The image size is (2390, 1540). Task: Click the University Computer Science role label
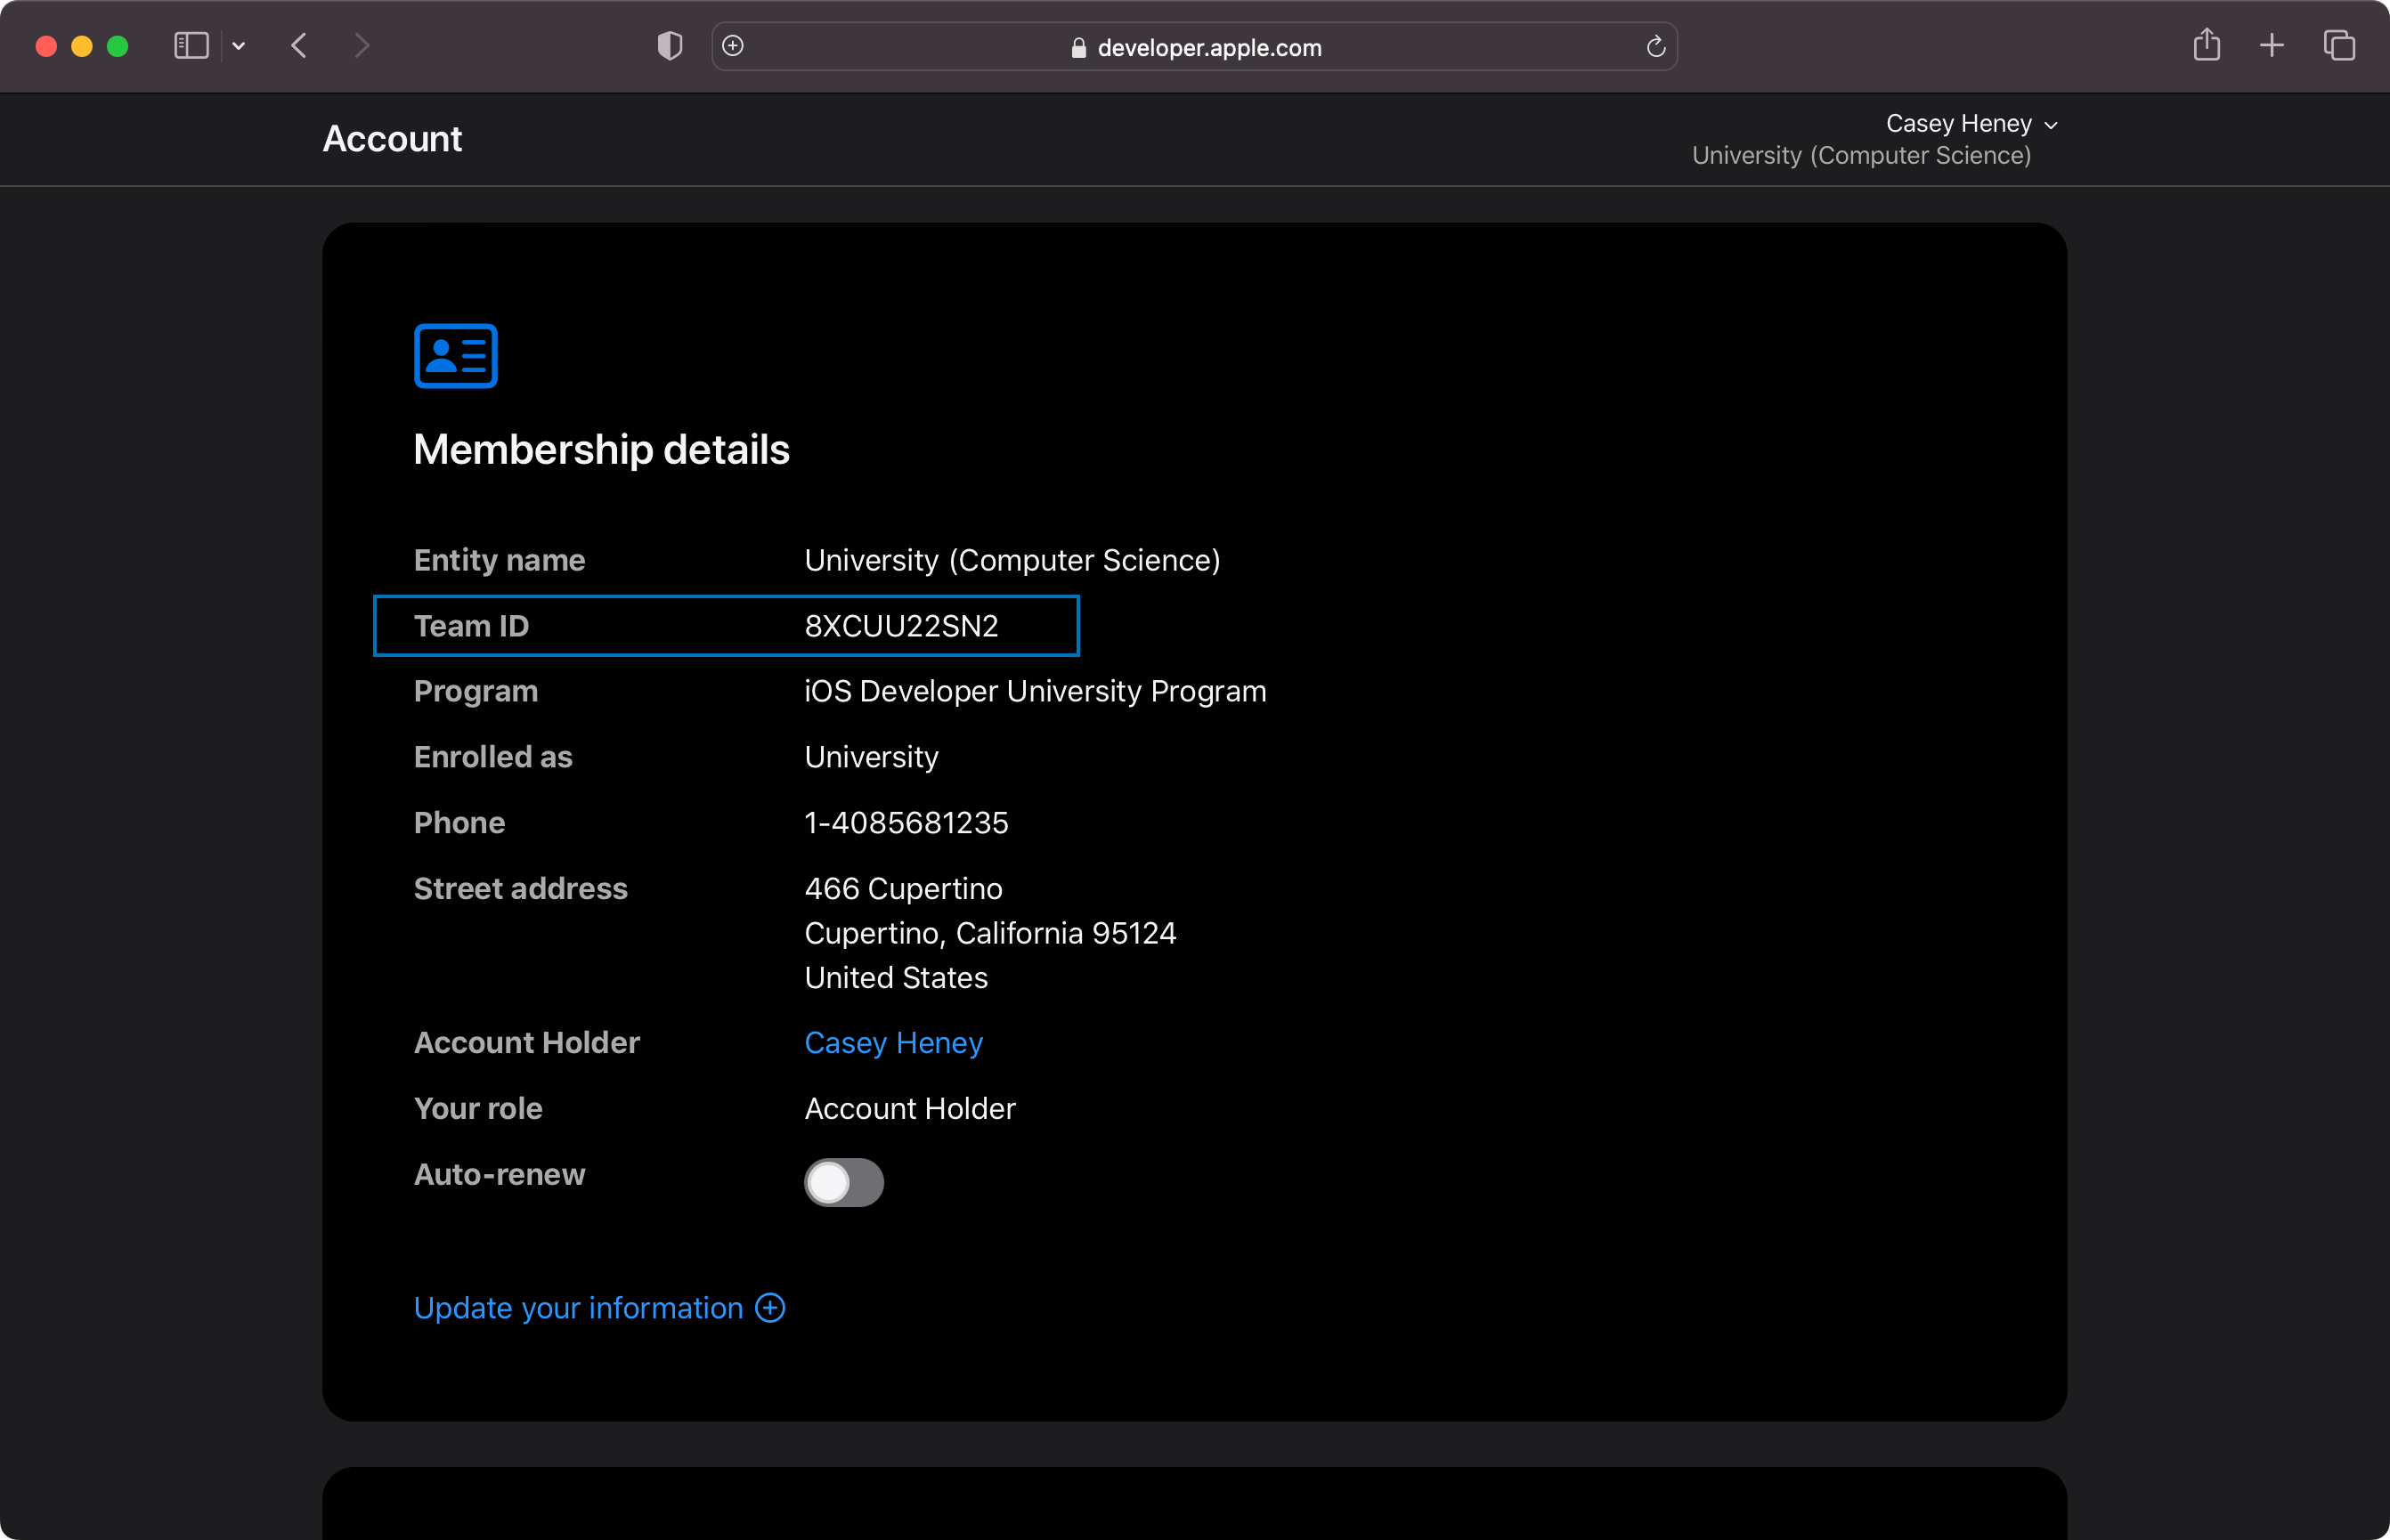1860,155
